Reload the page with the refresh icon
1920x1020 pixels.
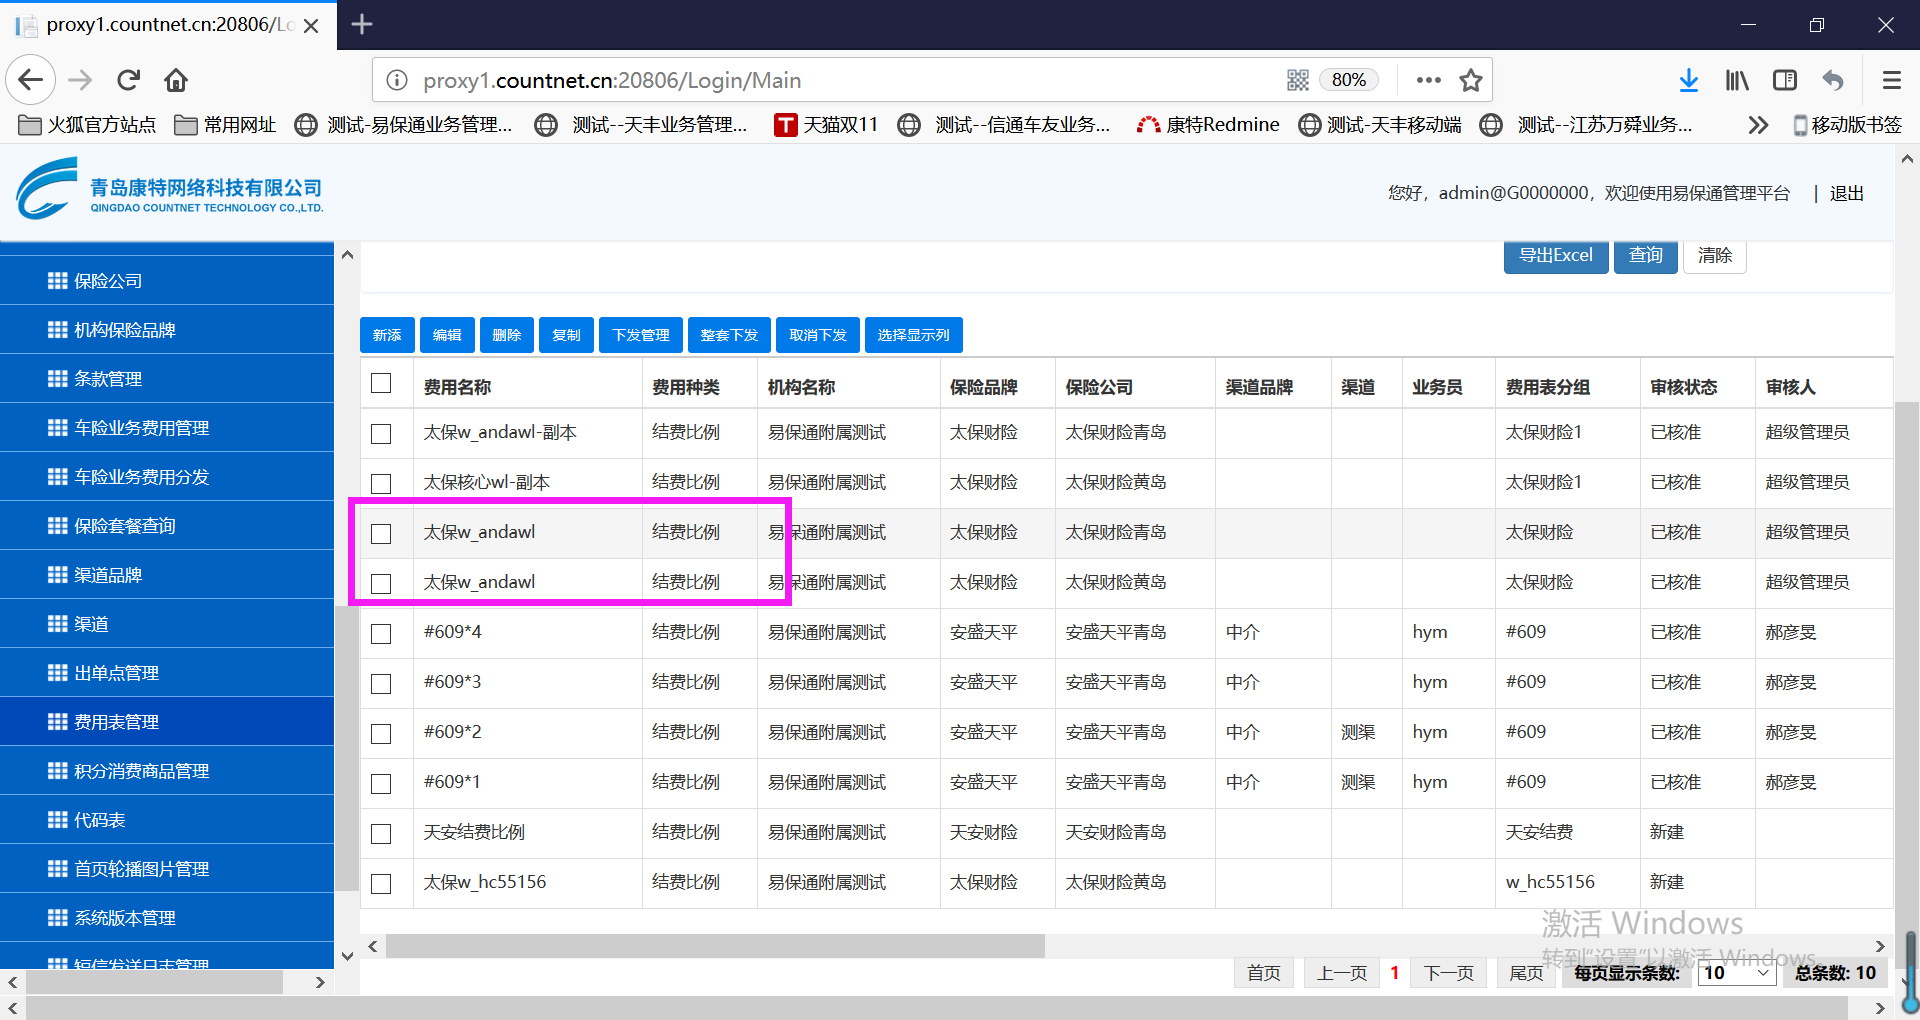pos(128,80)
